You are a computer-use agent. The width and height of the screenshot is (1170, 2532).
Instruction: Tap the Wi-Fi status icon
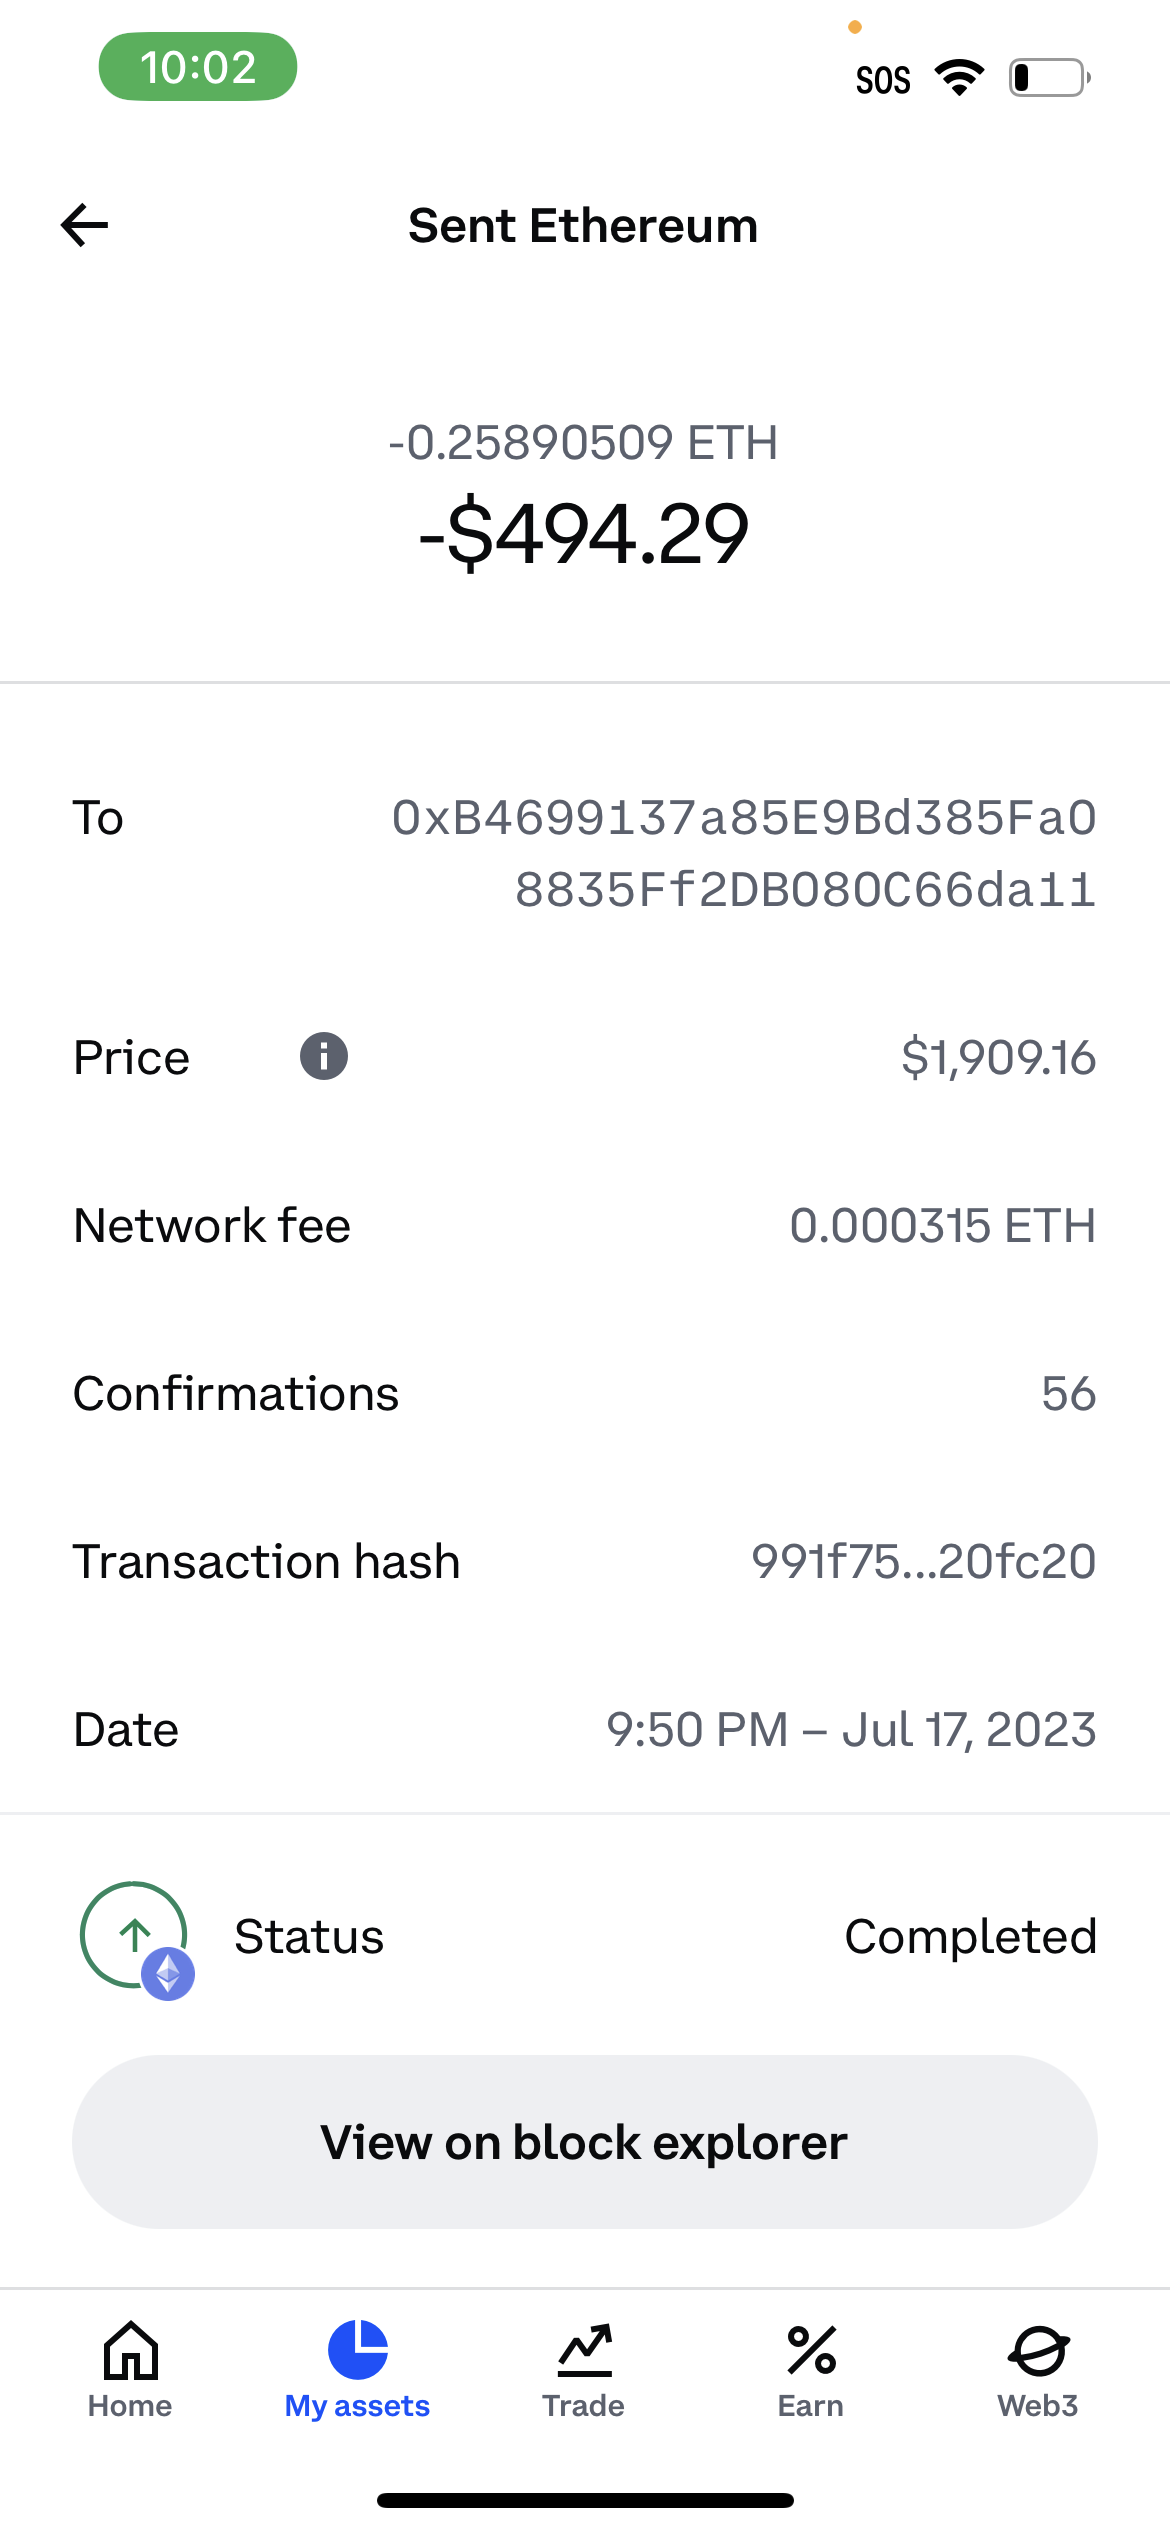click(x=959, y=78)
